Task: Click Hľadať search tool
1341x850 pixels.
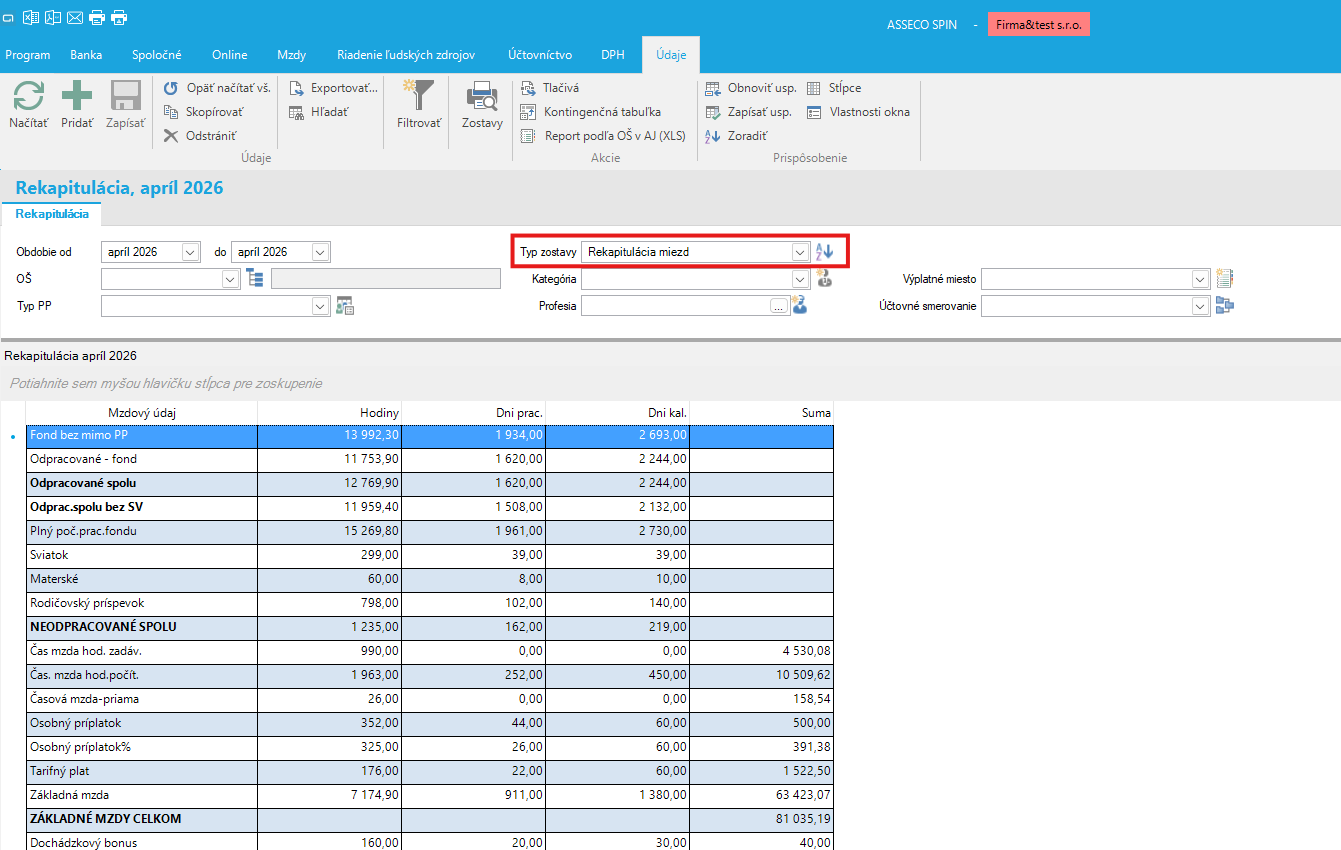Action: pyautogui.click(x=319, y=112)
